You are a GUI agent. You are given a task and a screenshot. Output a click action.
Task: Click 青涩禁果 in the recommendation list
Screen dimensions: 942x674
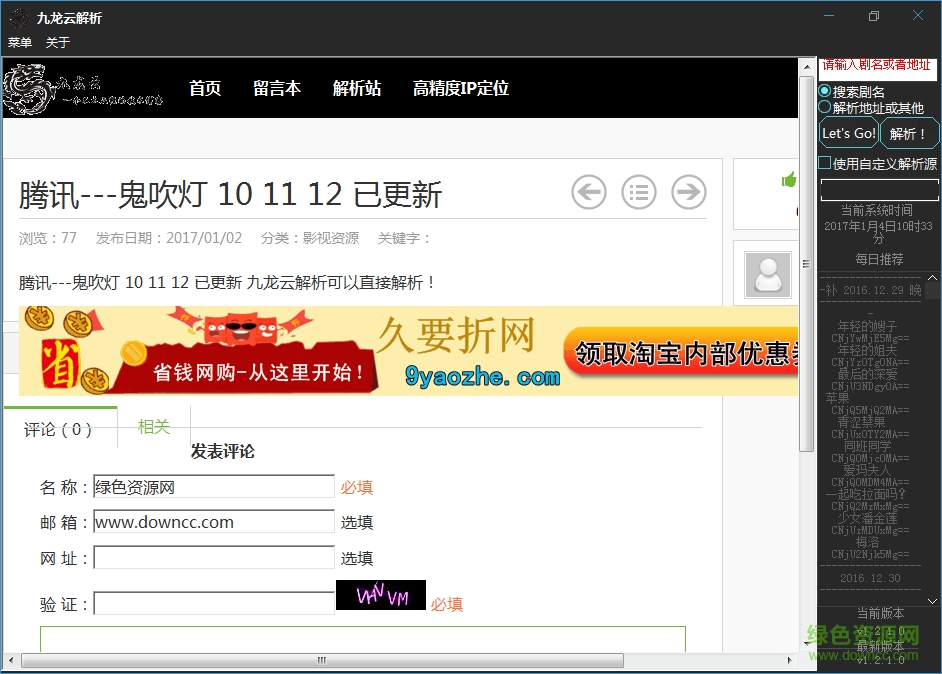click(x=861, y=422)
